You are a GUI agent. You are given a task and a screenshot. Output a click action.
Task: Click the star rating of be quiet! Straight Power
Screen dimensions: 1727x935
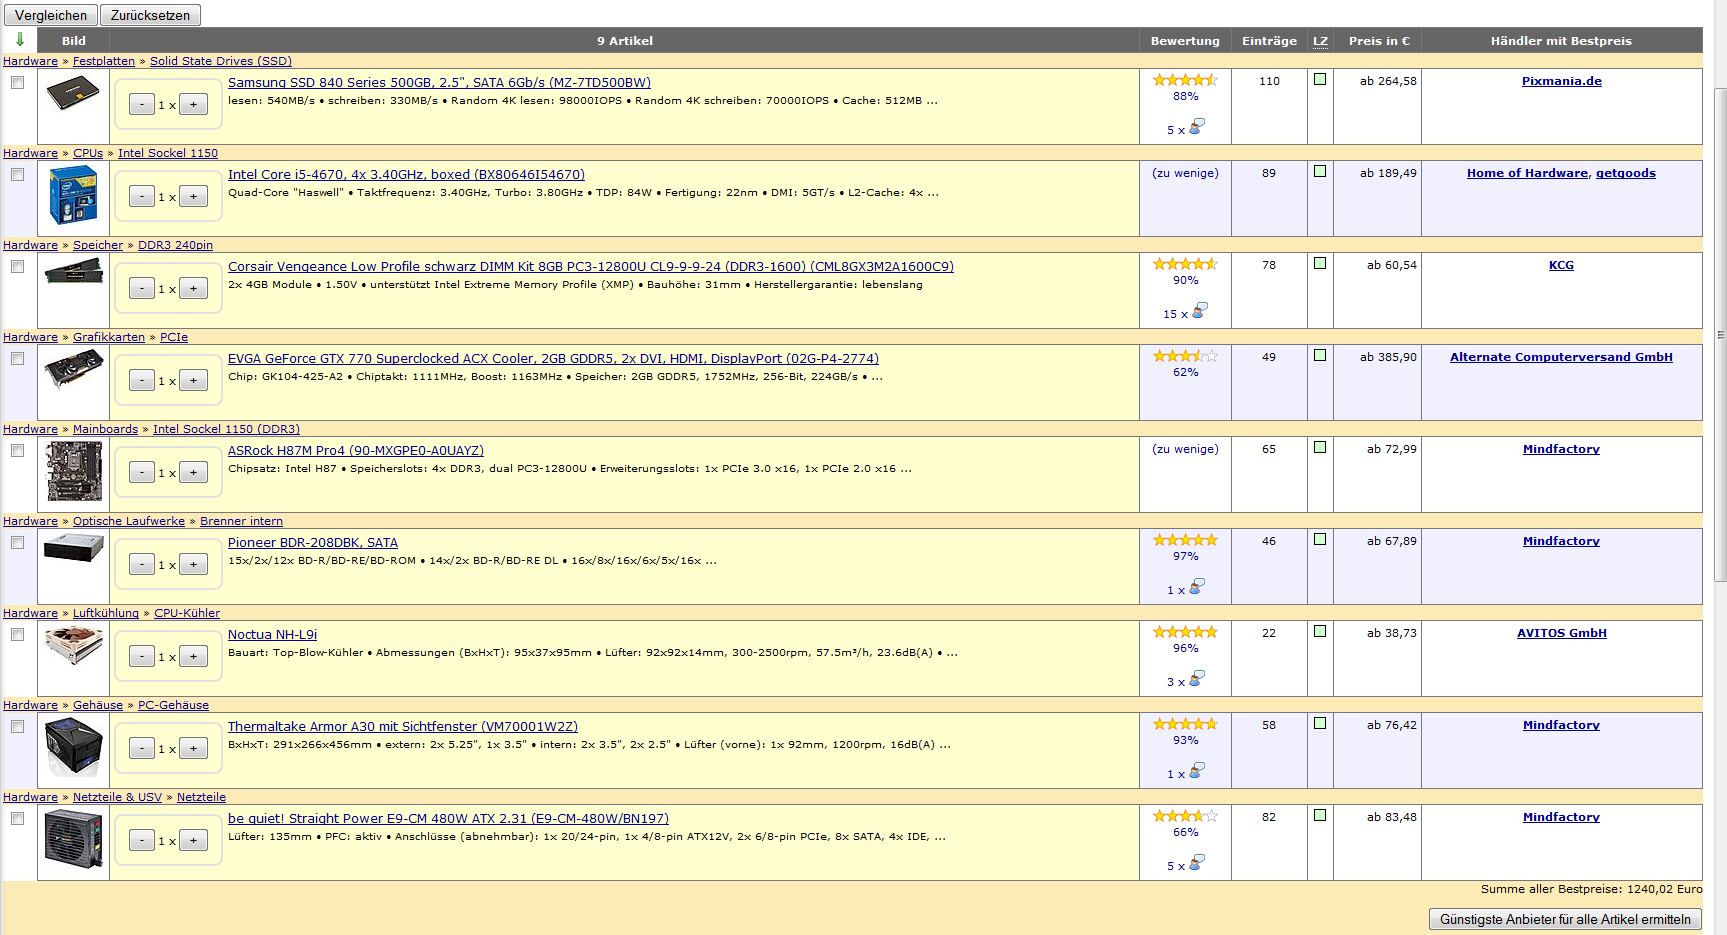(1185, 816)
